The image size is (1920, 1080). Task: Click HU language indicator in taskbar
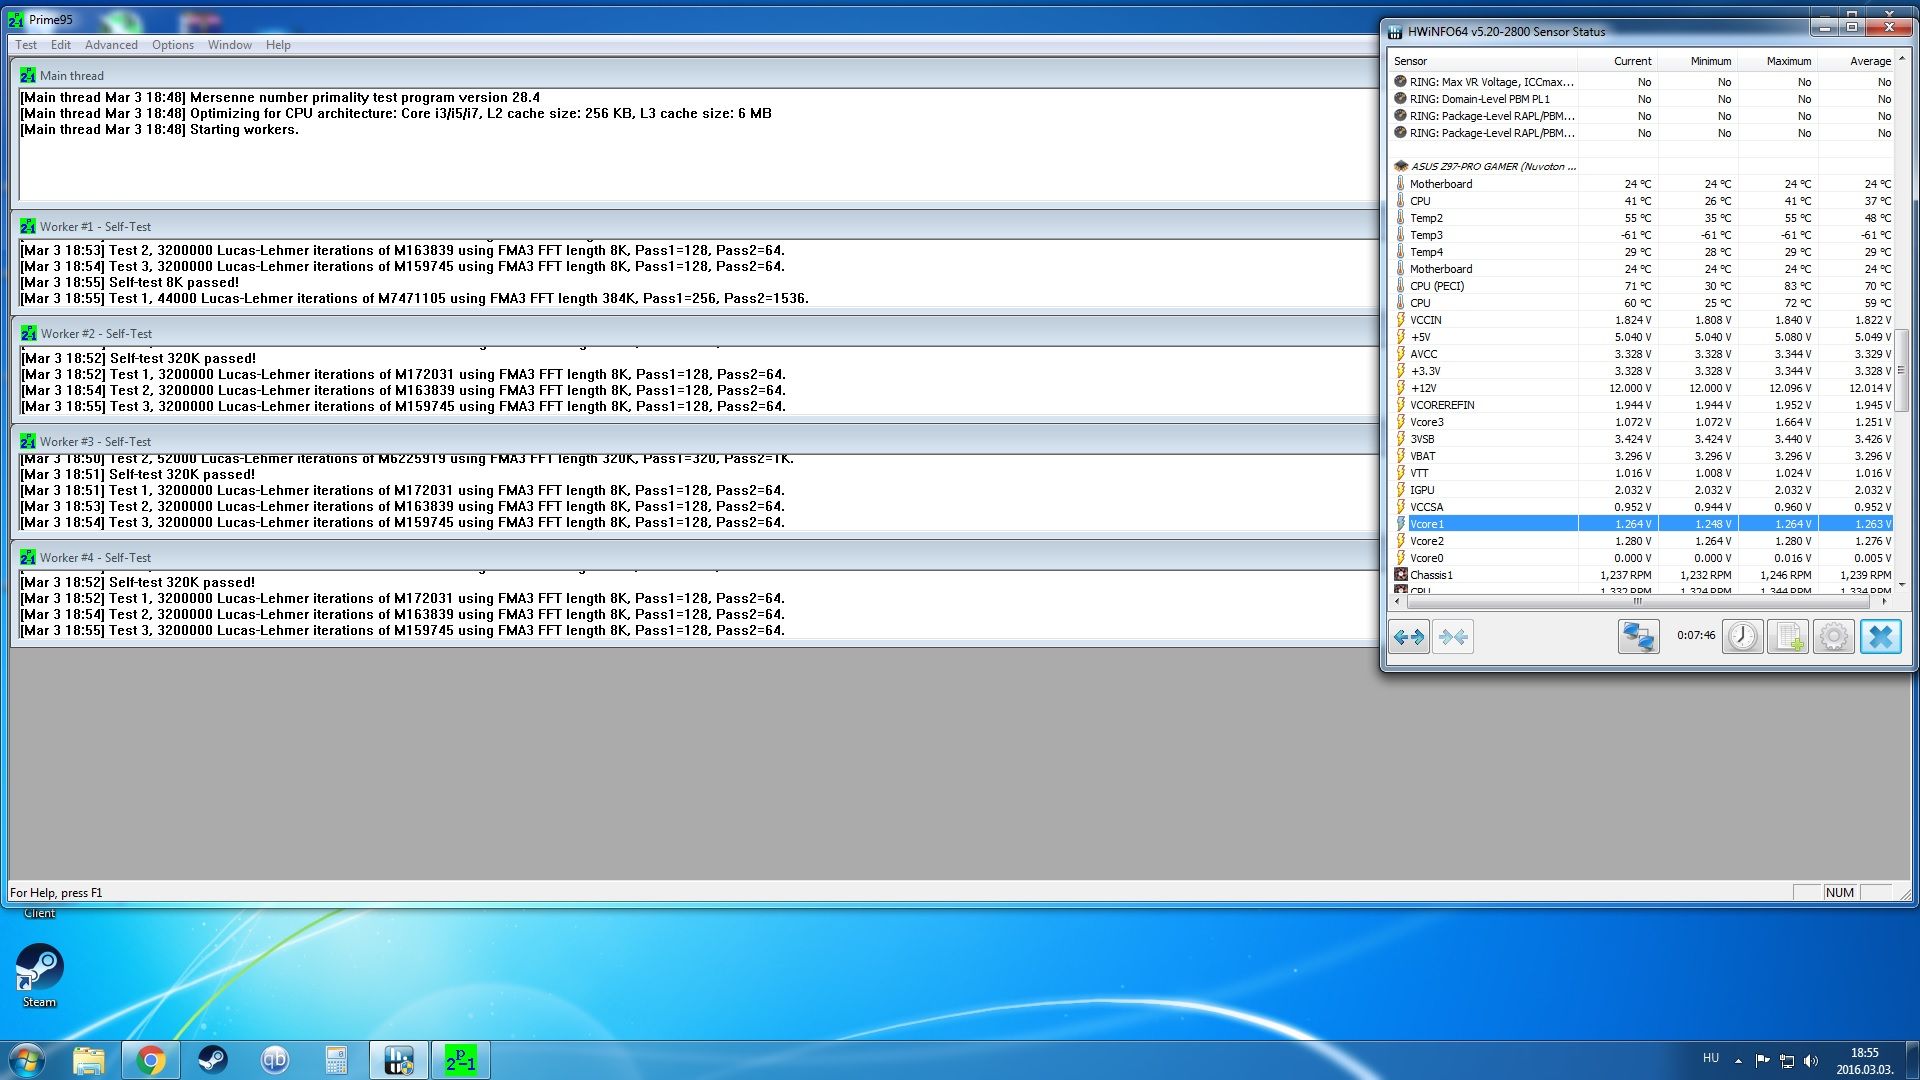[x=1711, y=1058]
